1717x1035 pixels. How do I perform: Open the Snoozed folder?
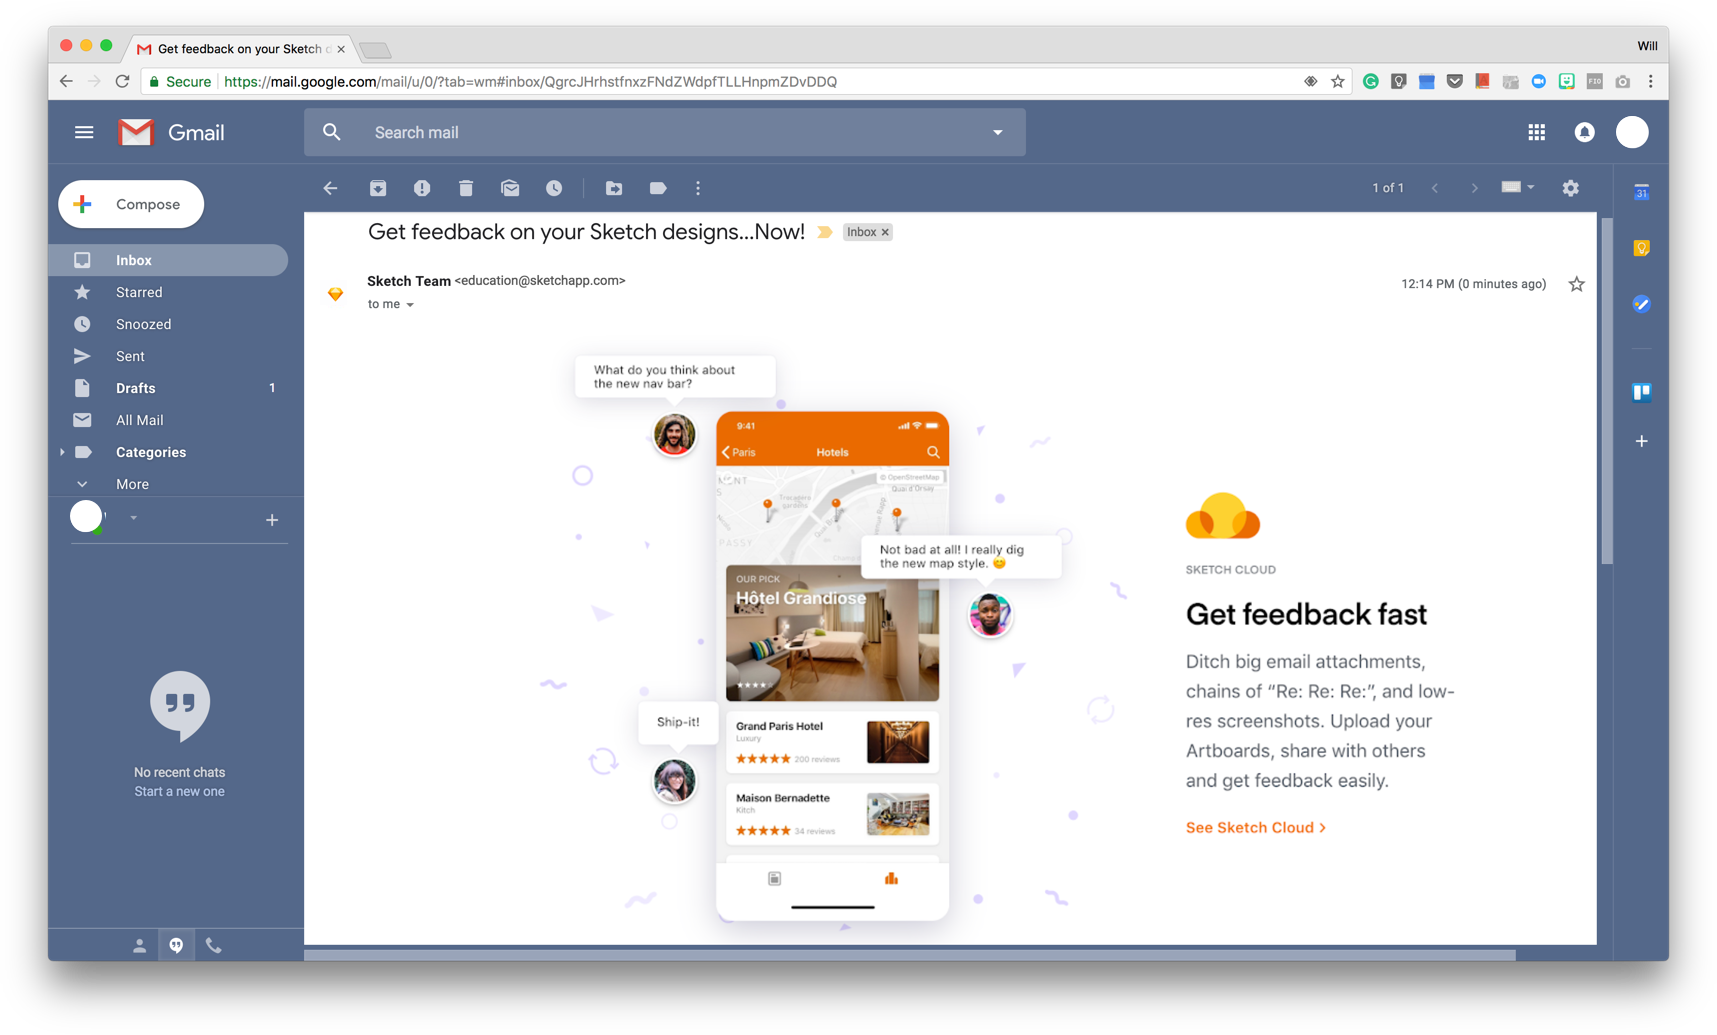pyautogui.click(x=168, y=324)
